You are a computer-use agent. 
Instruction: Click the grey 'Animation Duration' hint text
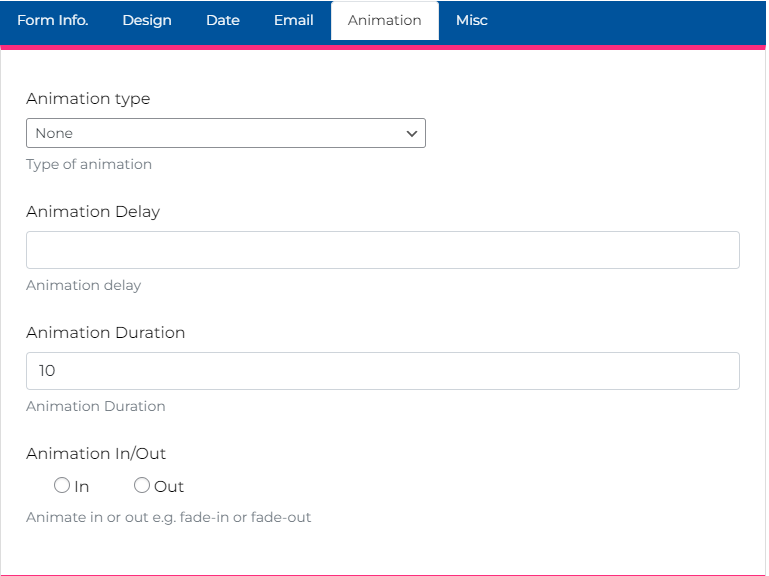[x=96, y=406]
